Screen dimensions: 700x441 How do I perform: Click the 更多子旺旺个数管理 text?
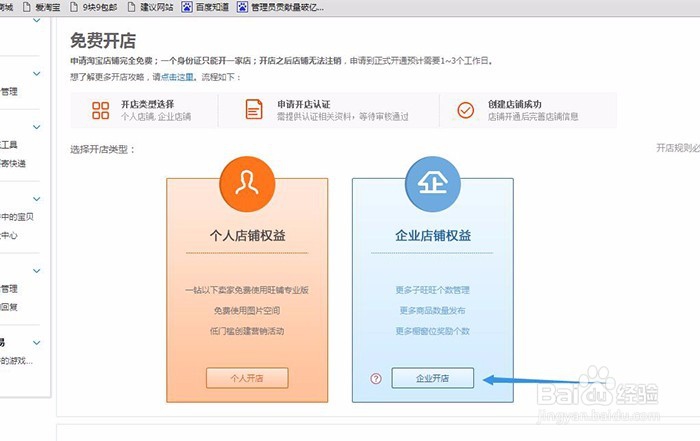click(x=433, y=290)
